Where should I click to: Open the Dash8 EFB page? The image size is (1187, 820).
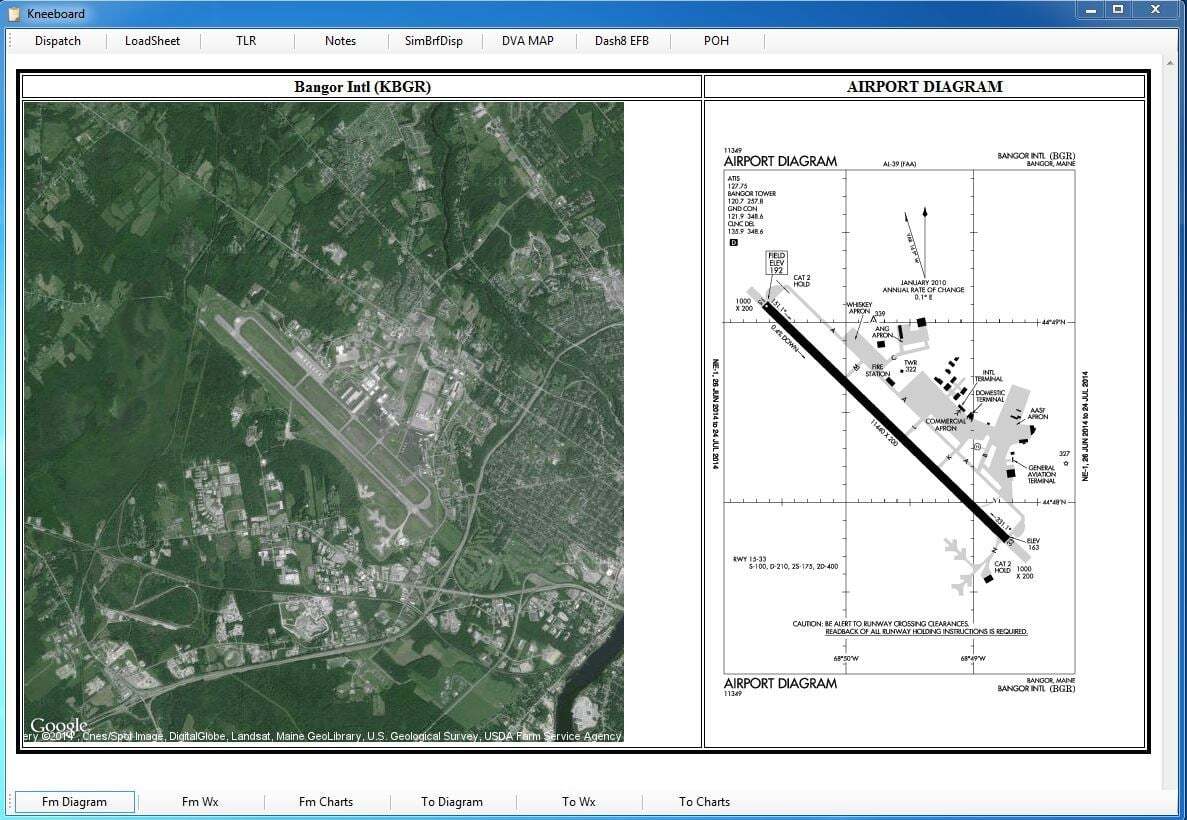tap(622, 41)
